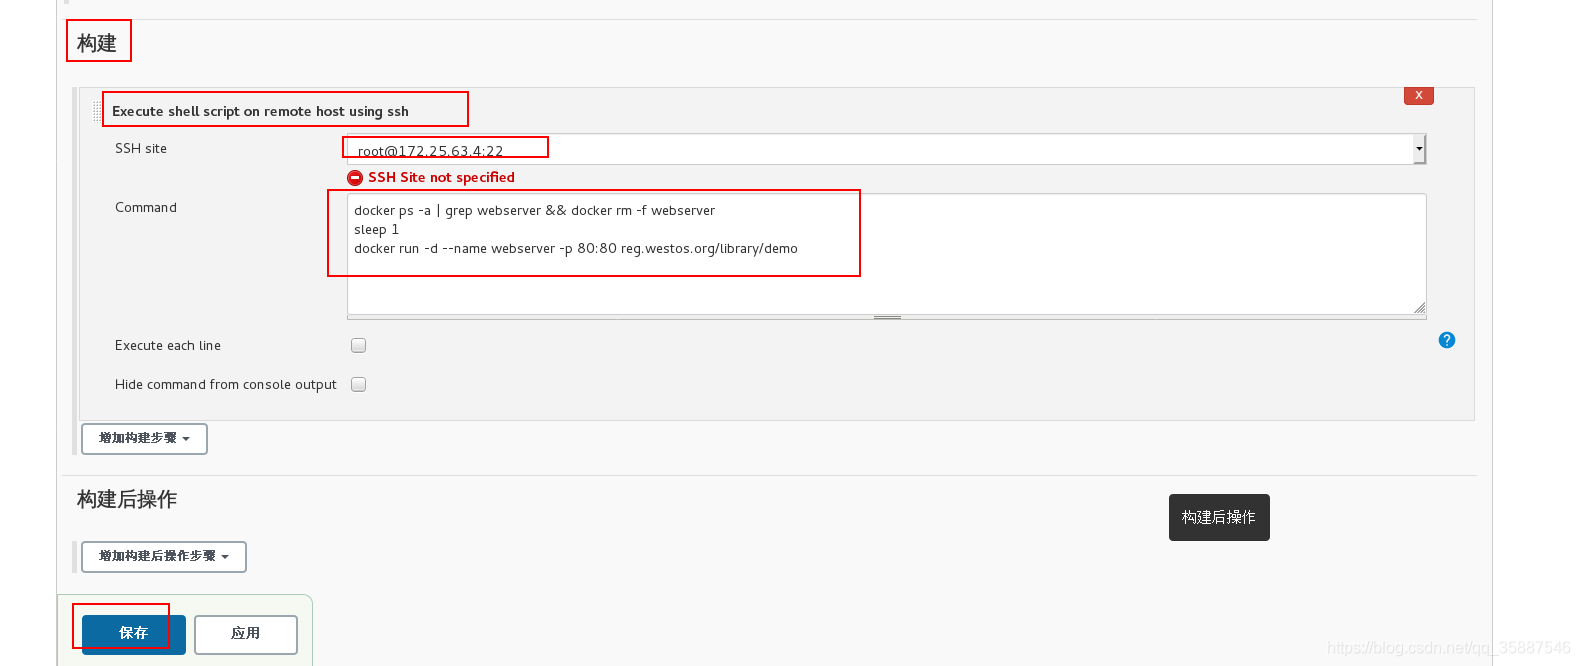Click the Execute each line label

168,345
